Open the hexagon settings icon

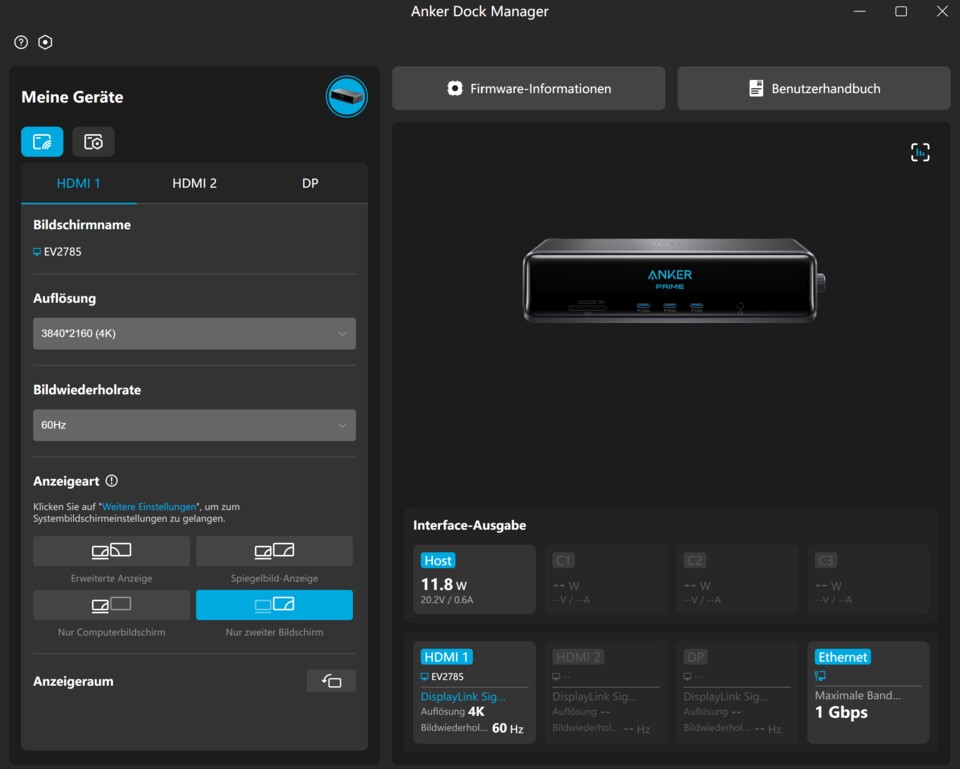pos(45,42)
